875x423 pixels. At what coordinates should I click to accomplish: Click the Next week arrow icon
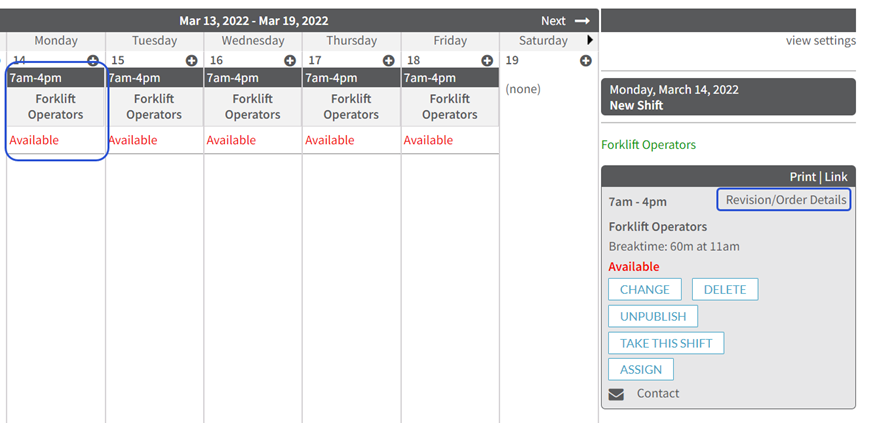tap(582, 21)
